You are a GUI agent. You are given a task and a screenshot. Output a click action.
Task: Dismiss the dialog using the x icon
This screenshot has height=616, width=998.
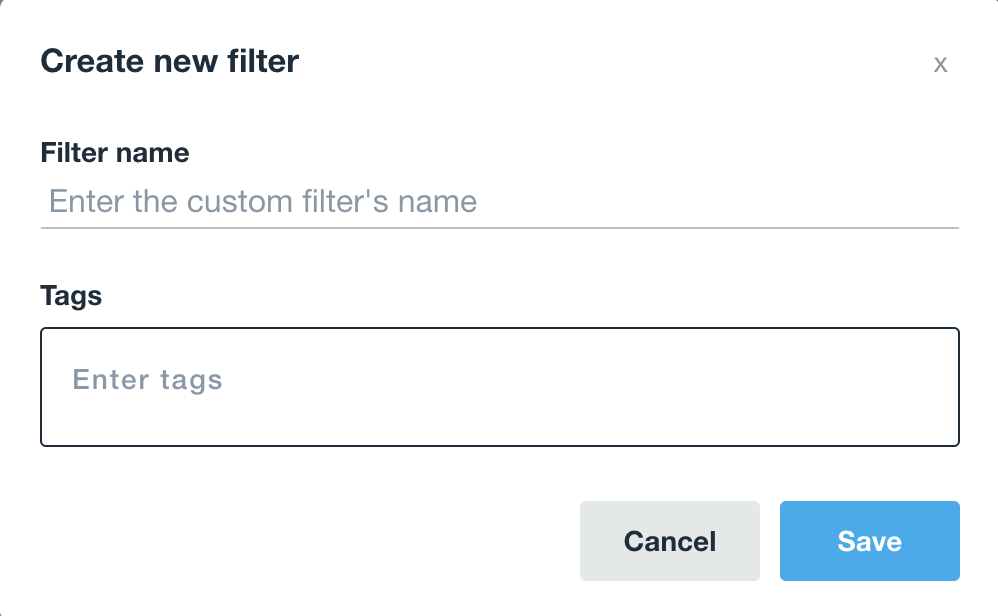[940, 65]
